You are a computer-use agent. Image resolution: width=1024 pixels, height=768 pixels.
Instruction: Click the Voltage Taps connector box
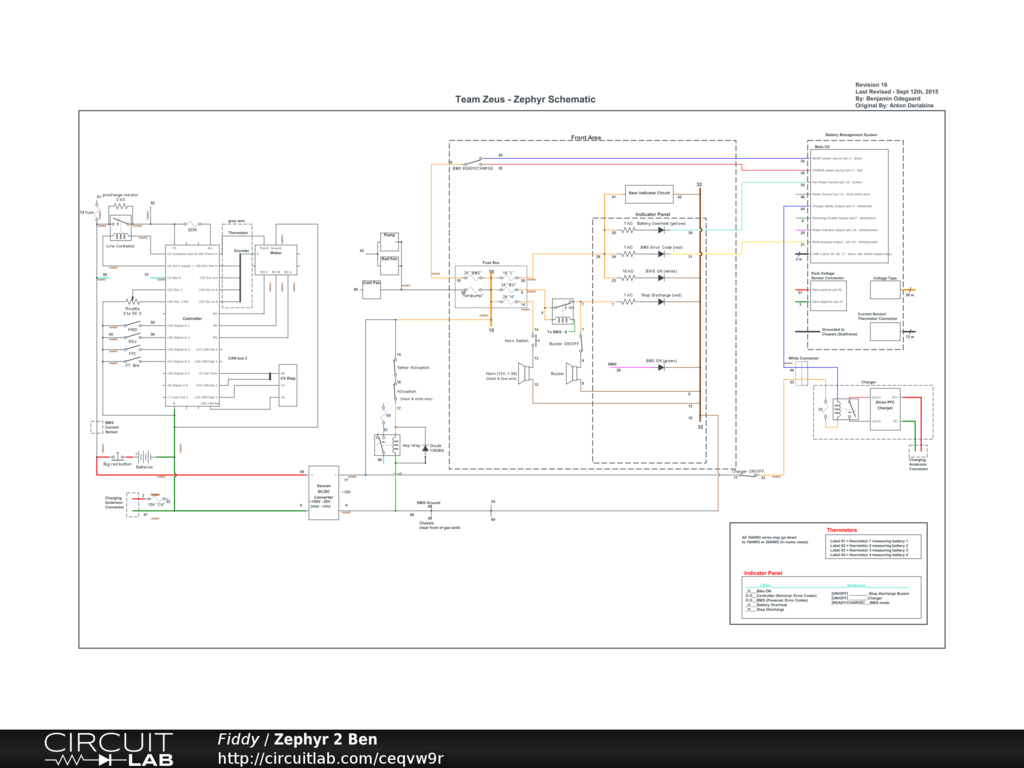tap(885, 289)
